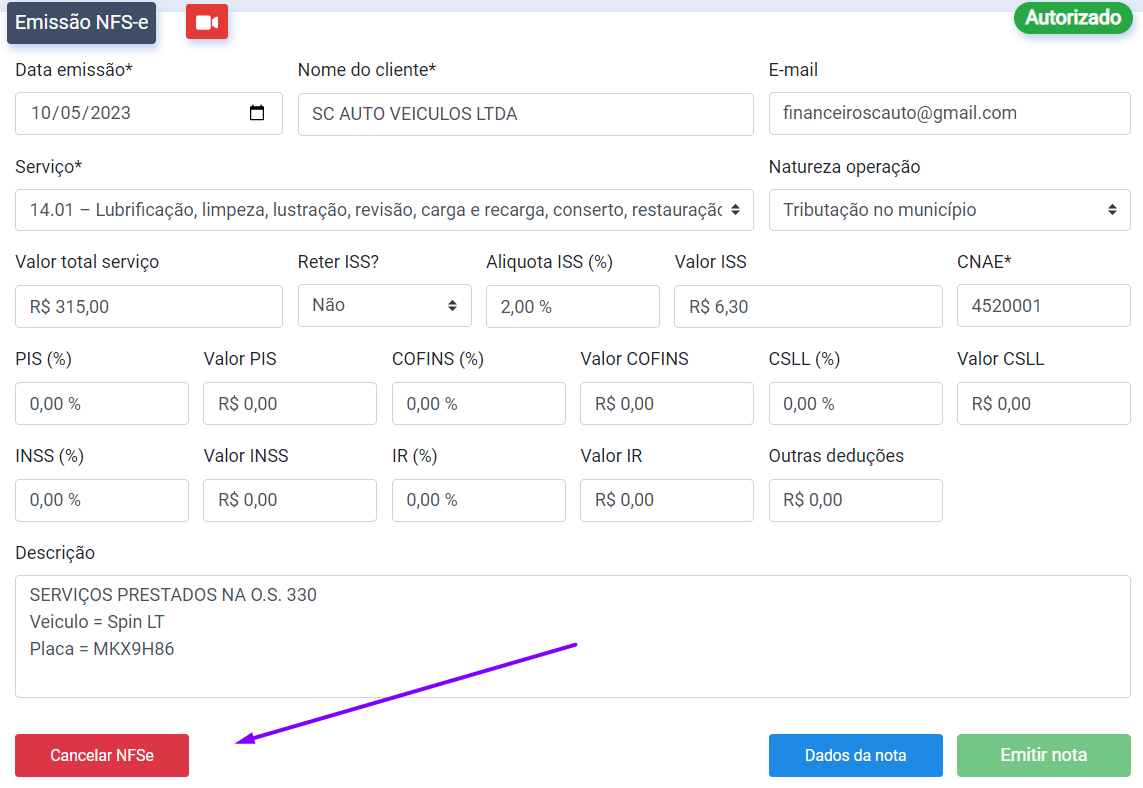Click the red video camera icon
1143x788 pixels.
tap(207, 22)
